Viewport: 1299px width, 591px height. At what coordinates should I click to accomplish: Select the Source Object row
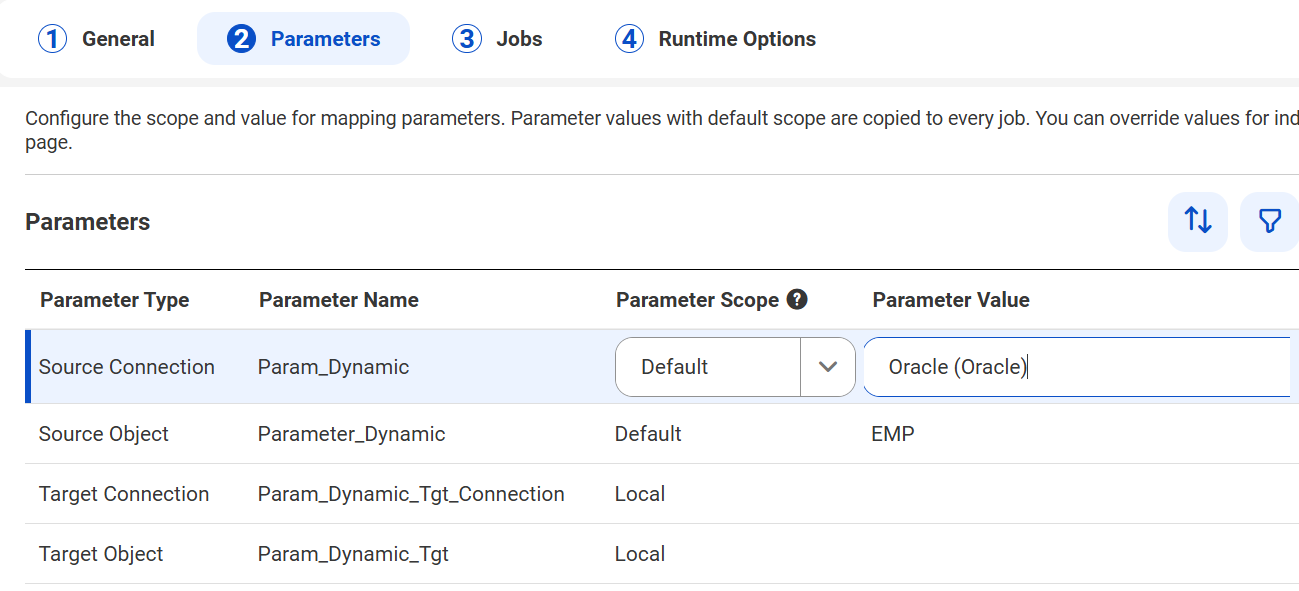[662, 434]
